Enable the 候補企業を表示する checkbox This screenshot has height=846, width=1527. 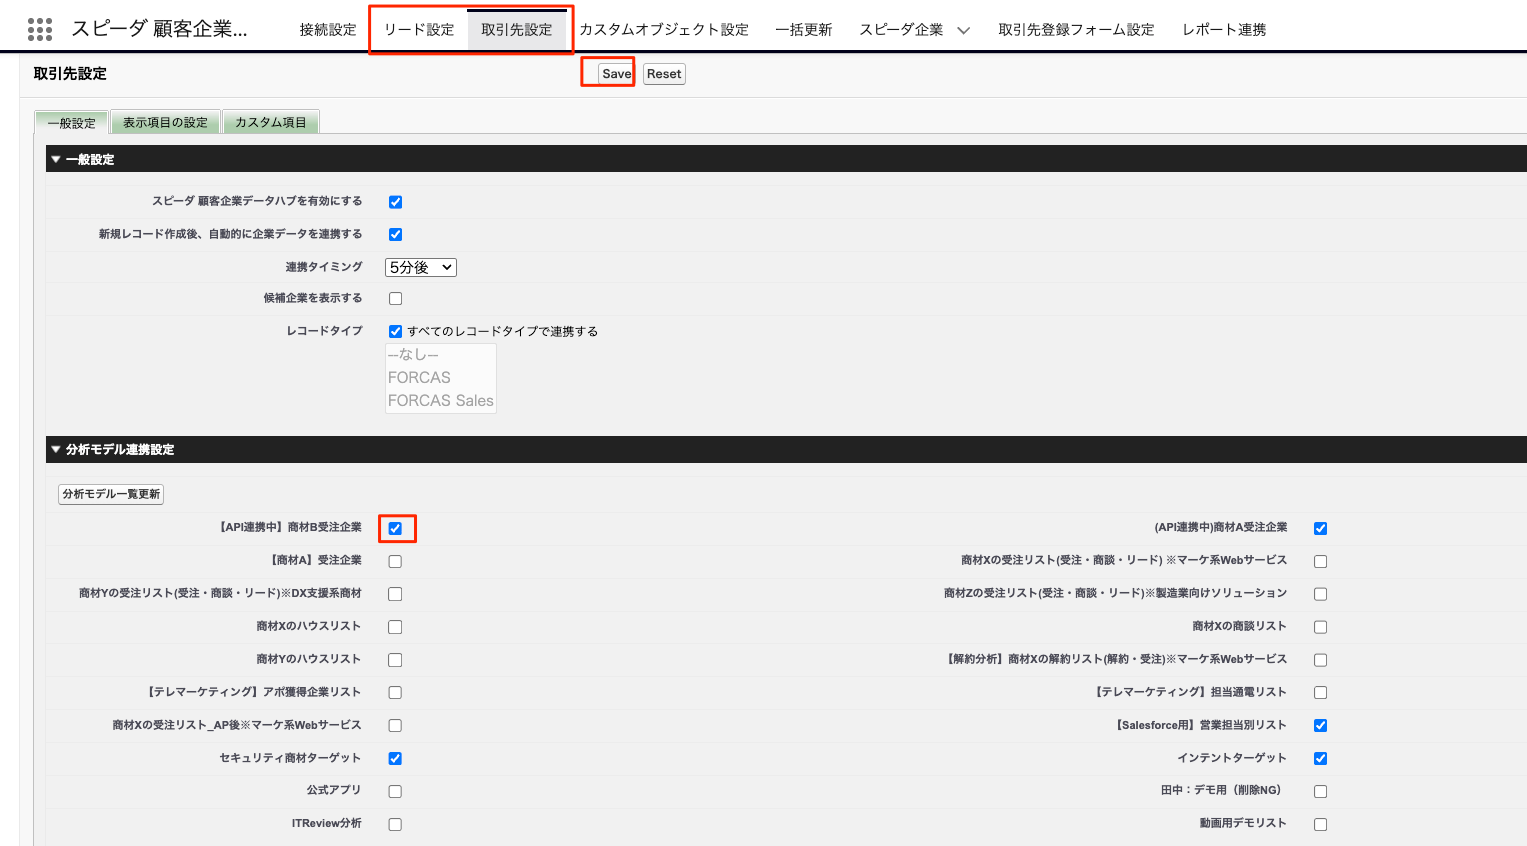click(x=395, y=299)
